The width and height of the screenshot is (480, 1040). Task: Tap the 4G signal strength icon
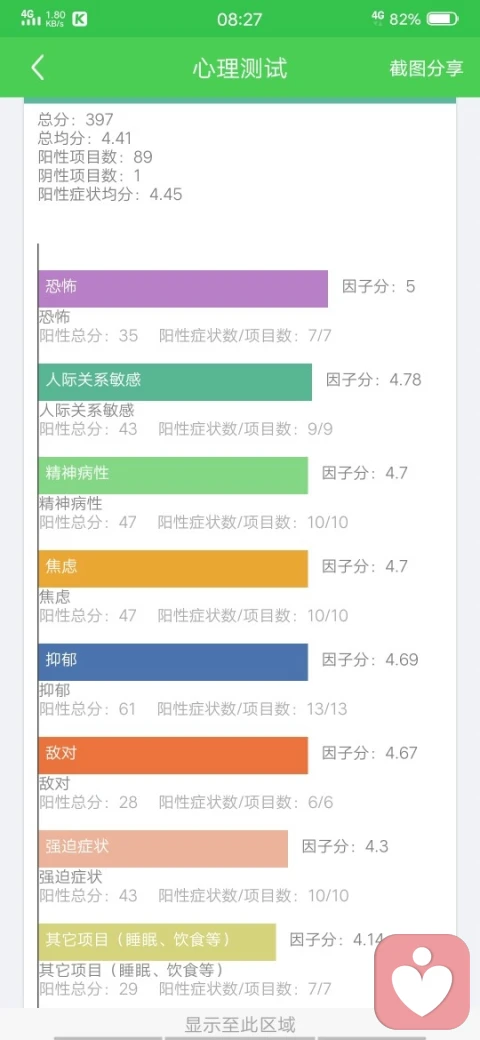click(x=30, y=18)
